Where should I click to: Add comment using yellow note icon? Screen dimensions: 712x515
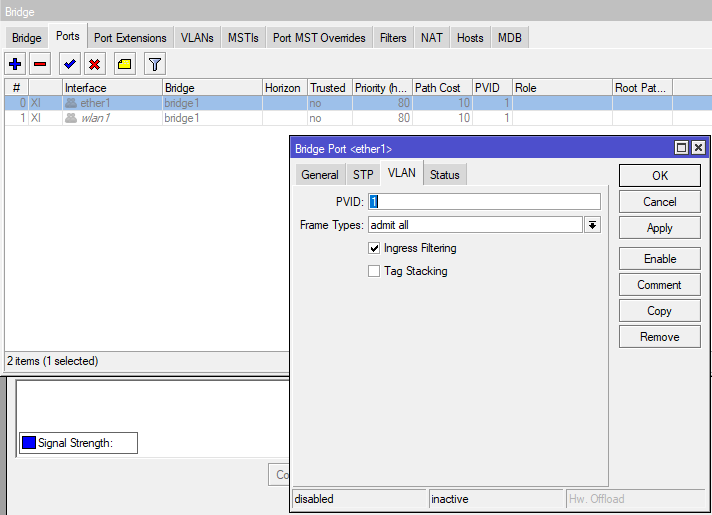124,64
